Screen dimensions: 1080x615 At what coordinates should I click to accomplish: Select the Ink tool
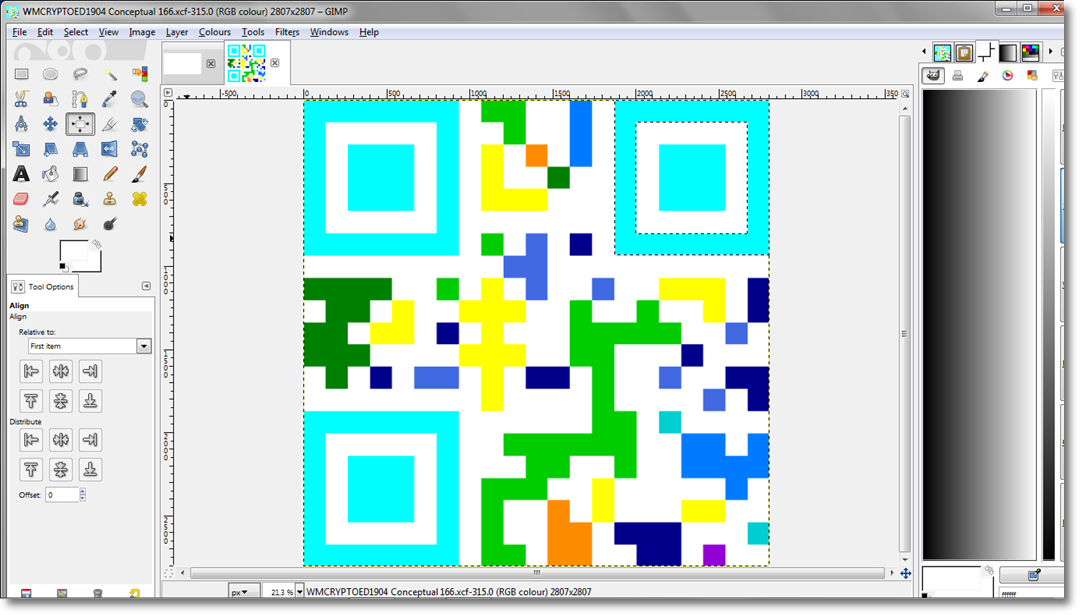[80, 199]
